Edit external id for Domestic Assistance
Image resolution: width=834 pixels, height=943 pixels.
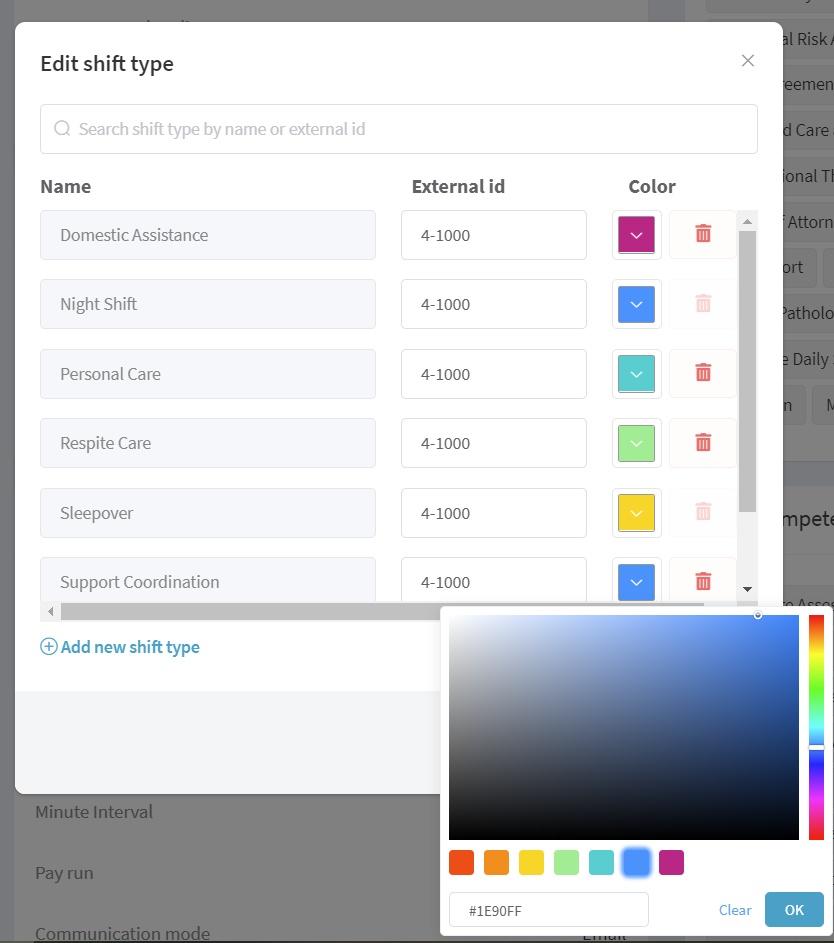pyautogui.click(x=494, y=235)
